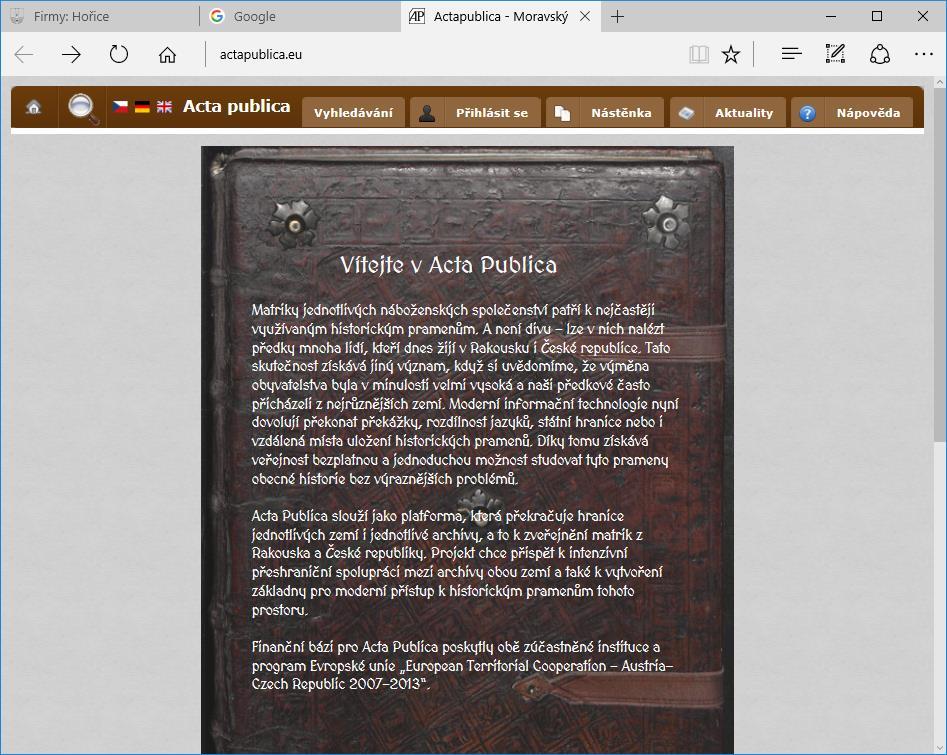Viewport: 947px width, 755px height.
Task: Click the blue question mark help icon
Action: click(x=807, y=113)
